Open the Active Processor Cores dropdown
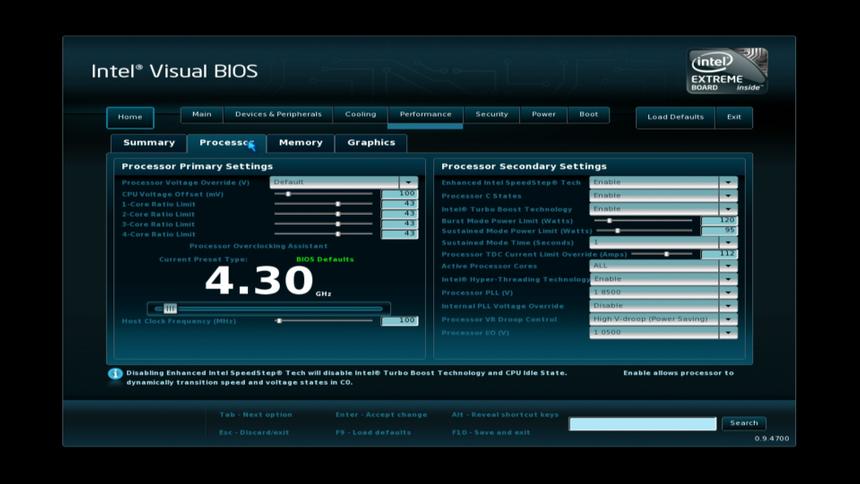 point(728,266)
